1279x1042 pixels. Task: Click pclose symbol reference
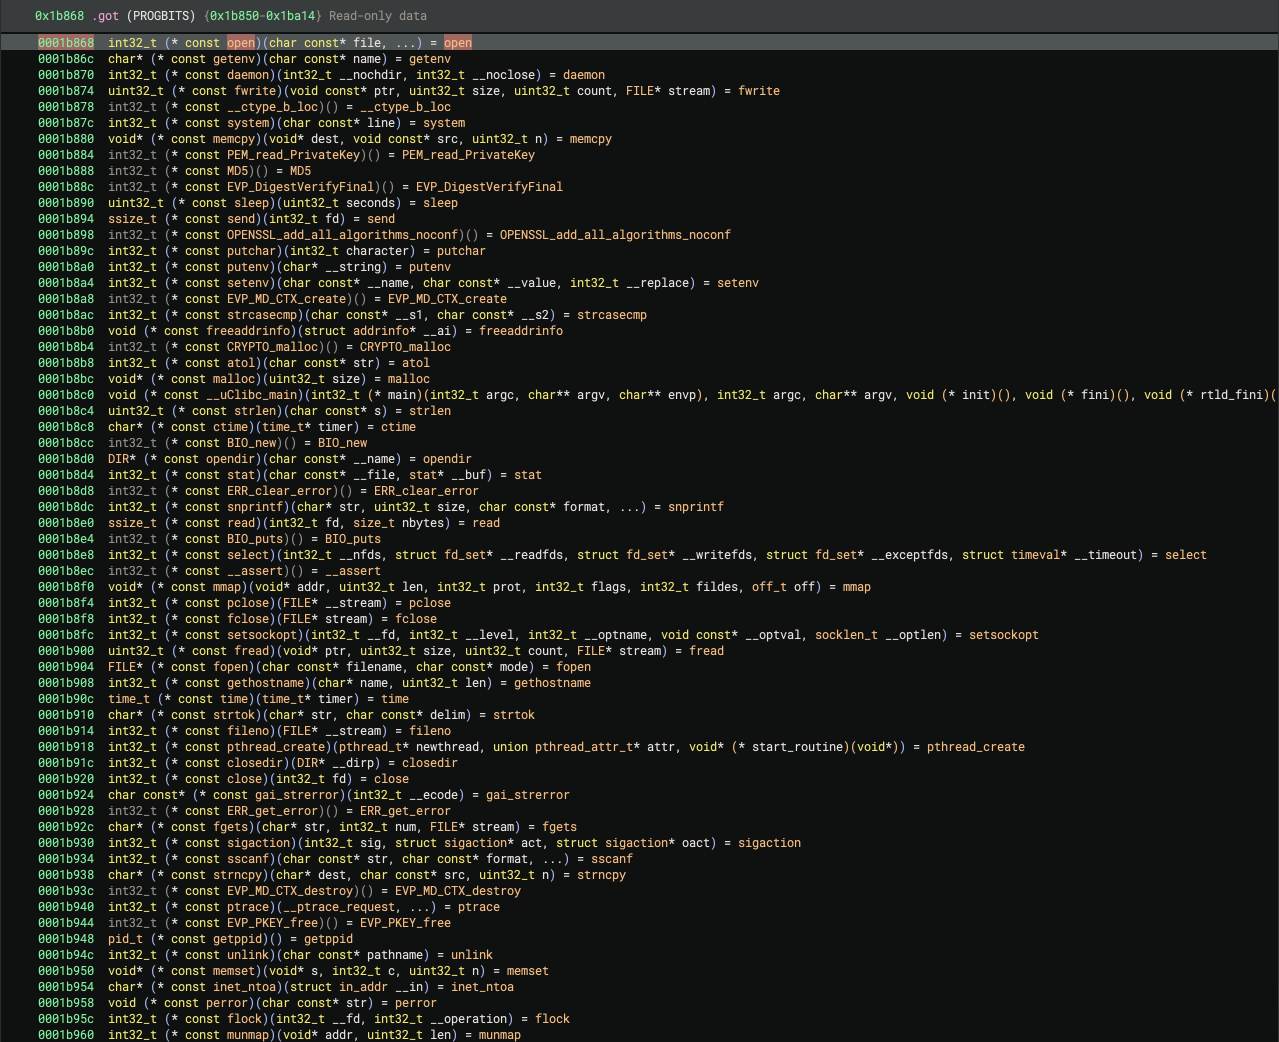pyautogui.click(x=430, y=603)
